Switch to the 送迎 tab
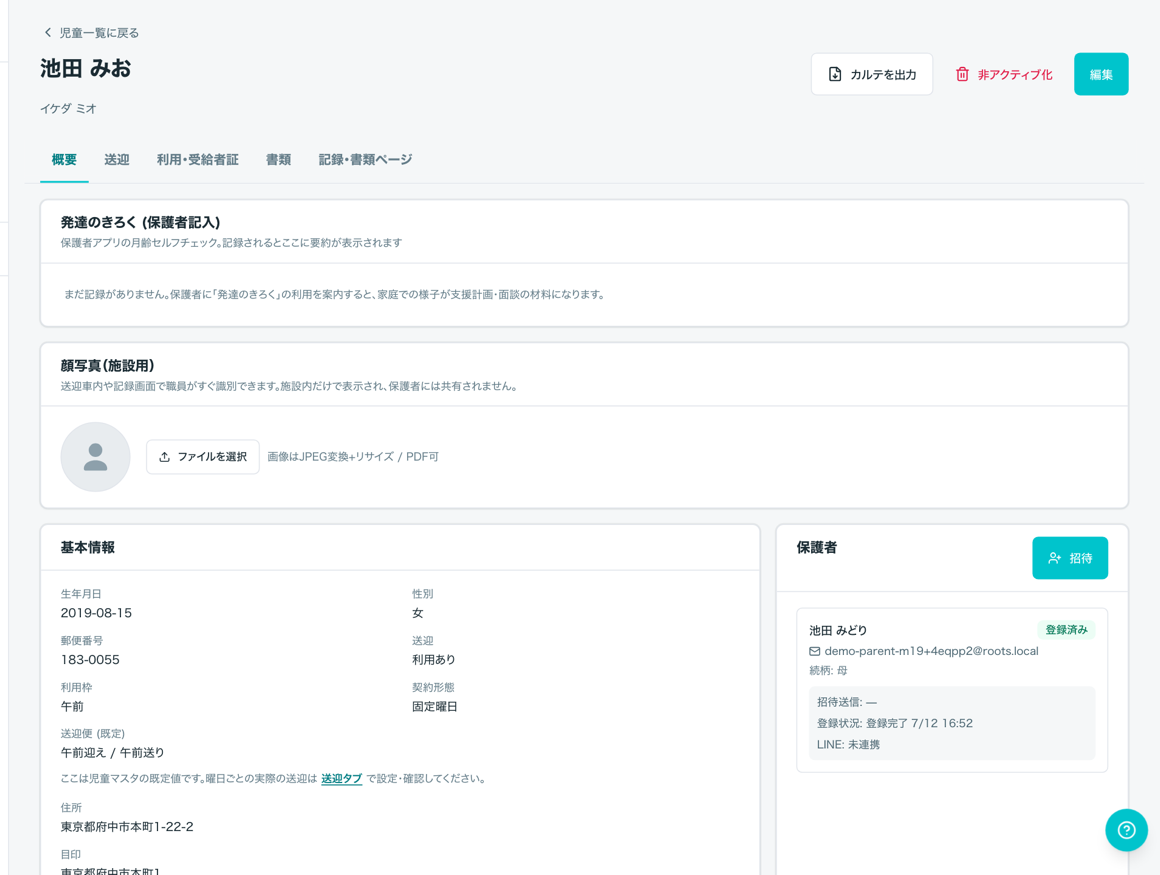Screen dimensions: 1160x875 tap(117, 160)
